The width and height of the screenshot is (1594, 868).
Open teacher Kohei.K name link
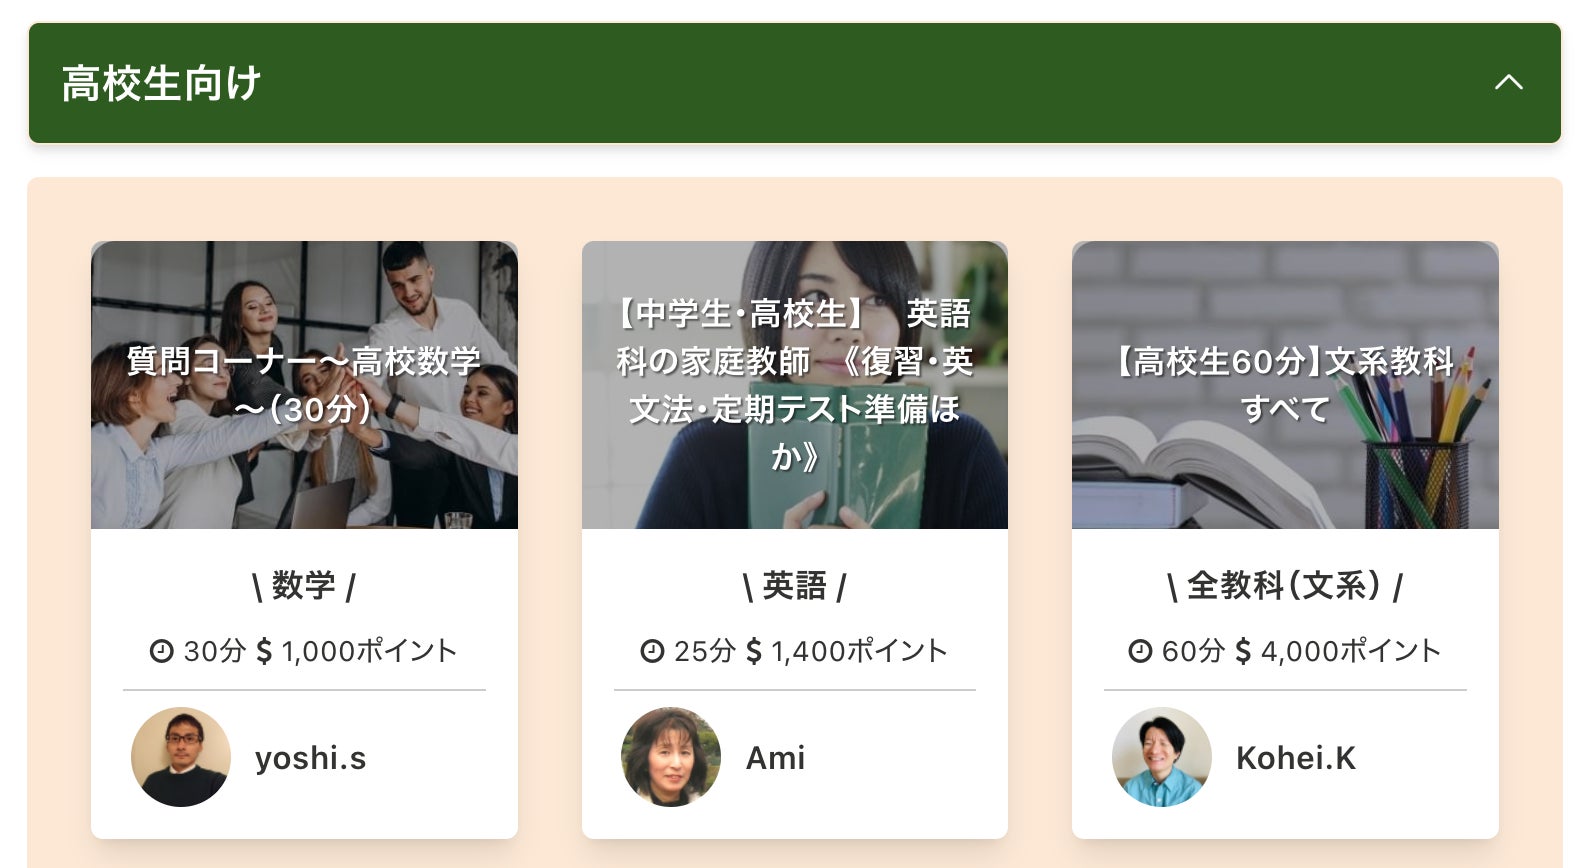point(1295,758)
